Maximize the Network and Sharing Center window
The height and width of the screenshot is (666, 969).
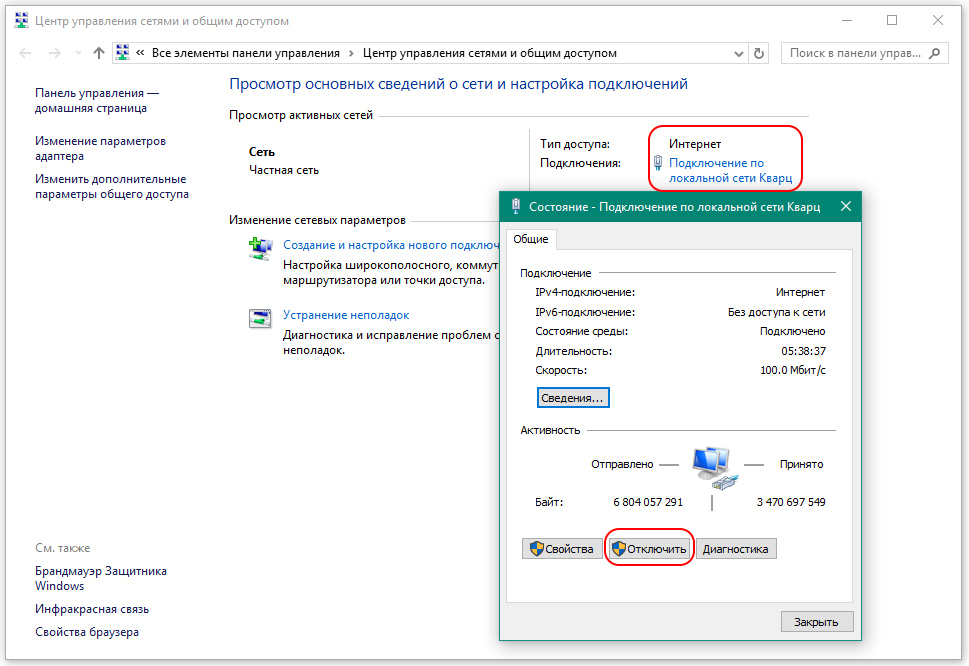[x=892, y=20]
